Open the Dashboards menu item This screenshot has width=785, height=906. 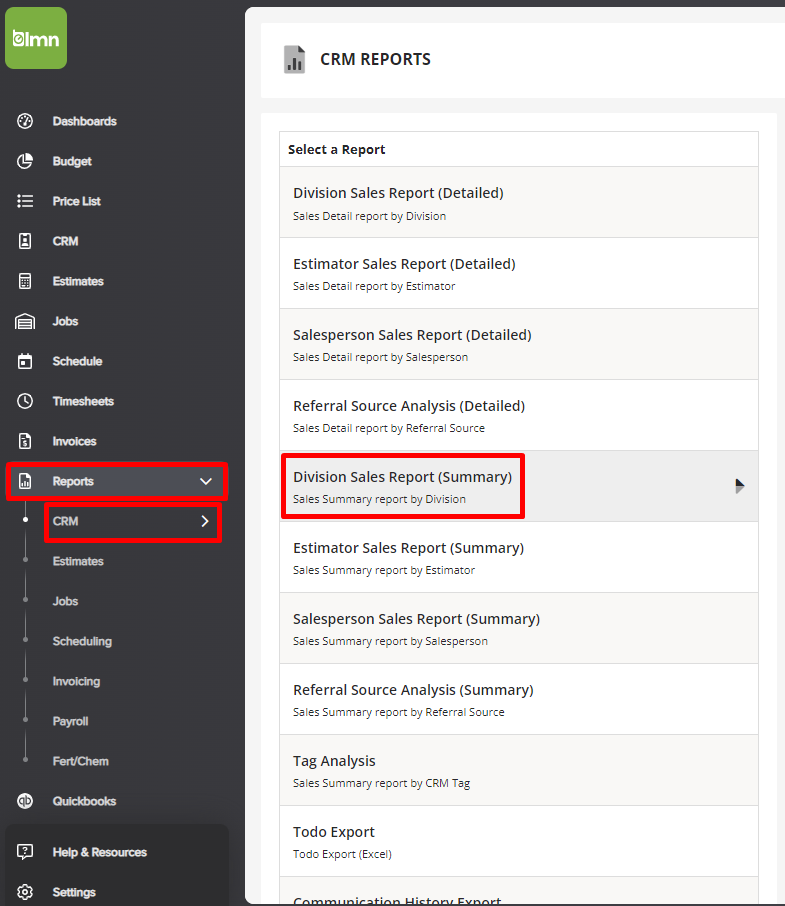(x=84, y=121)
